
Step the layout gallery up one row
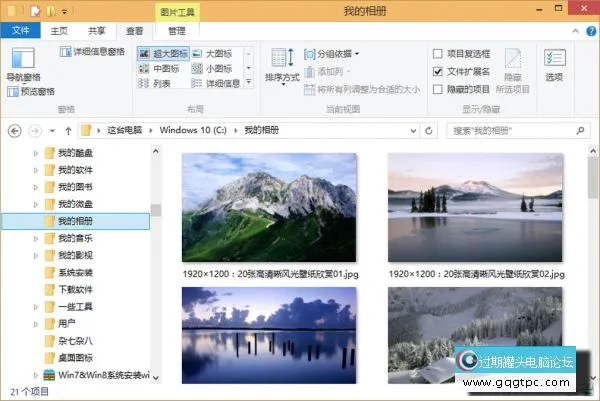tap(249, 54)
